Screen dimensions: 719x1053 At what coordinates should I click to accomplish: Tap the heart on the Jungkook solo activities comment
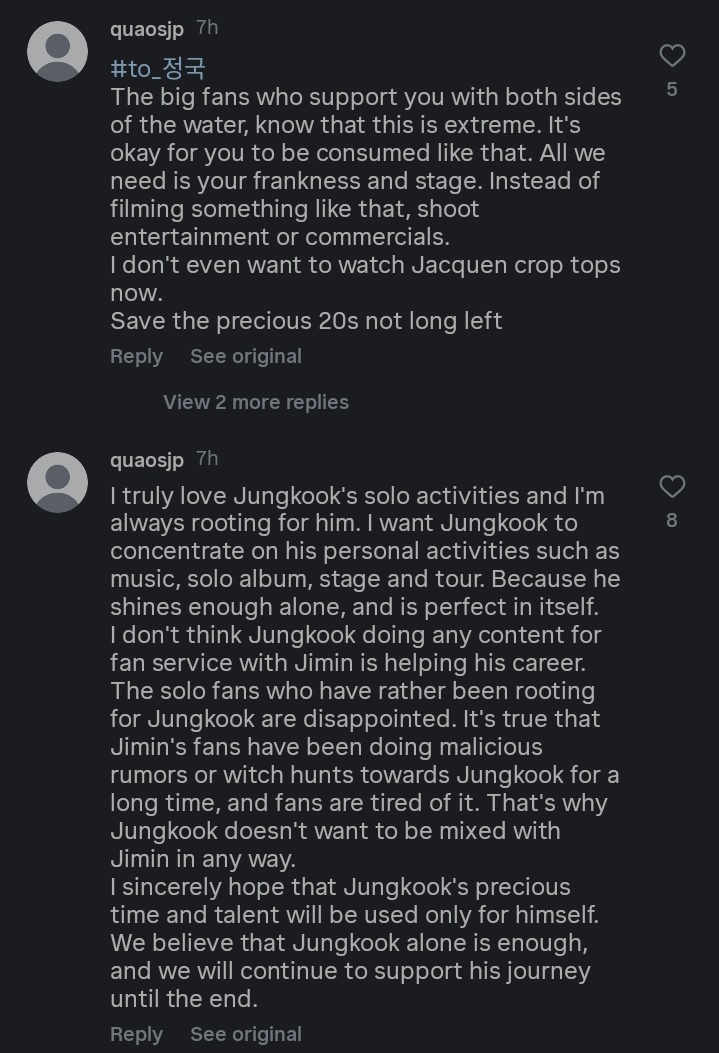pyautogui.click(x=672, y=487)
